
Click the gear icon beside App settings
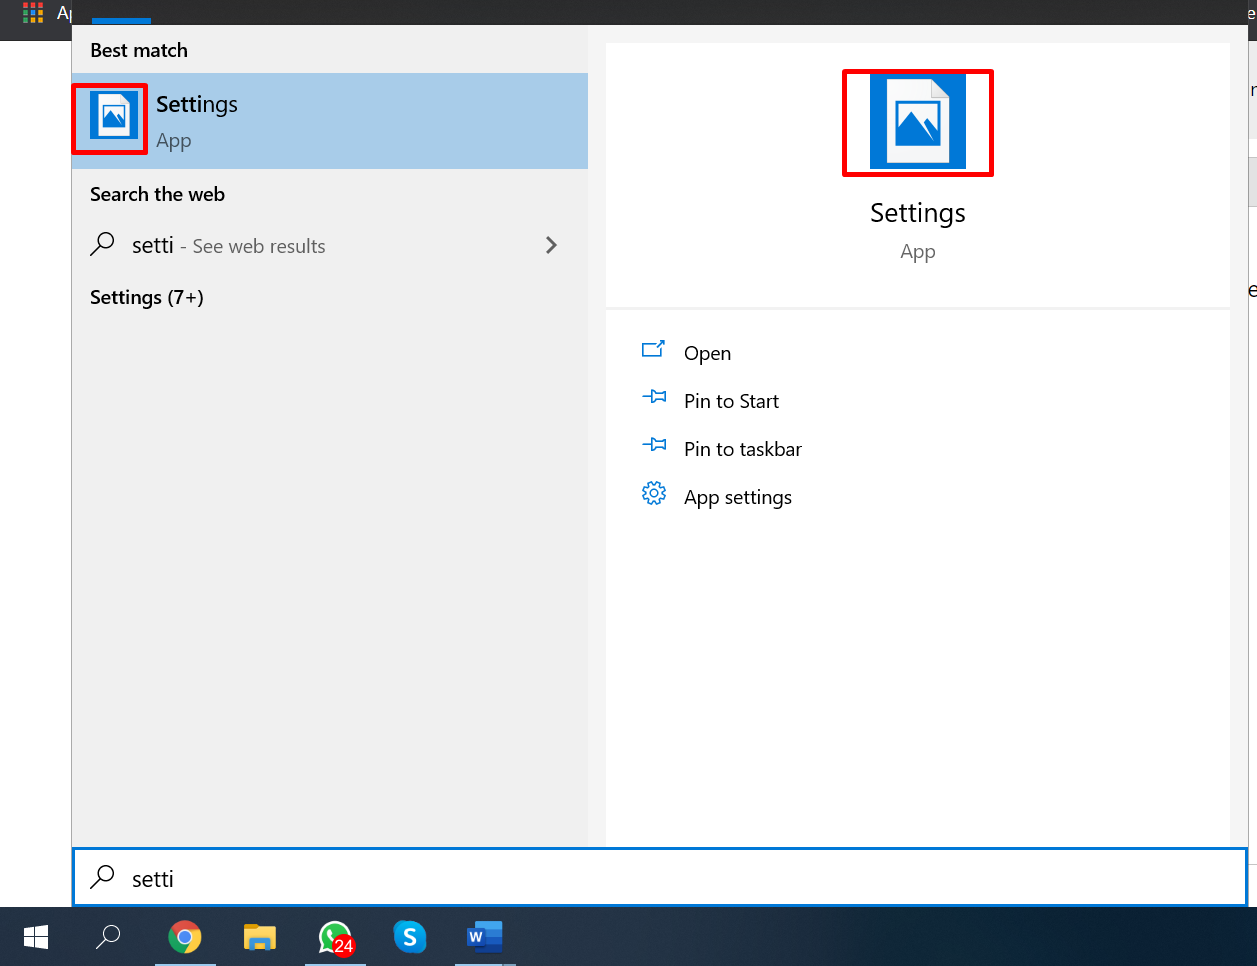654,493
